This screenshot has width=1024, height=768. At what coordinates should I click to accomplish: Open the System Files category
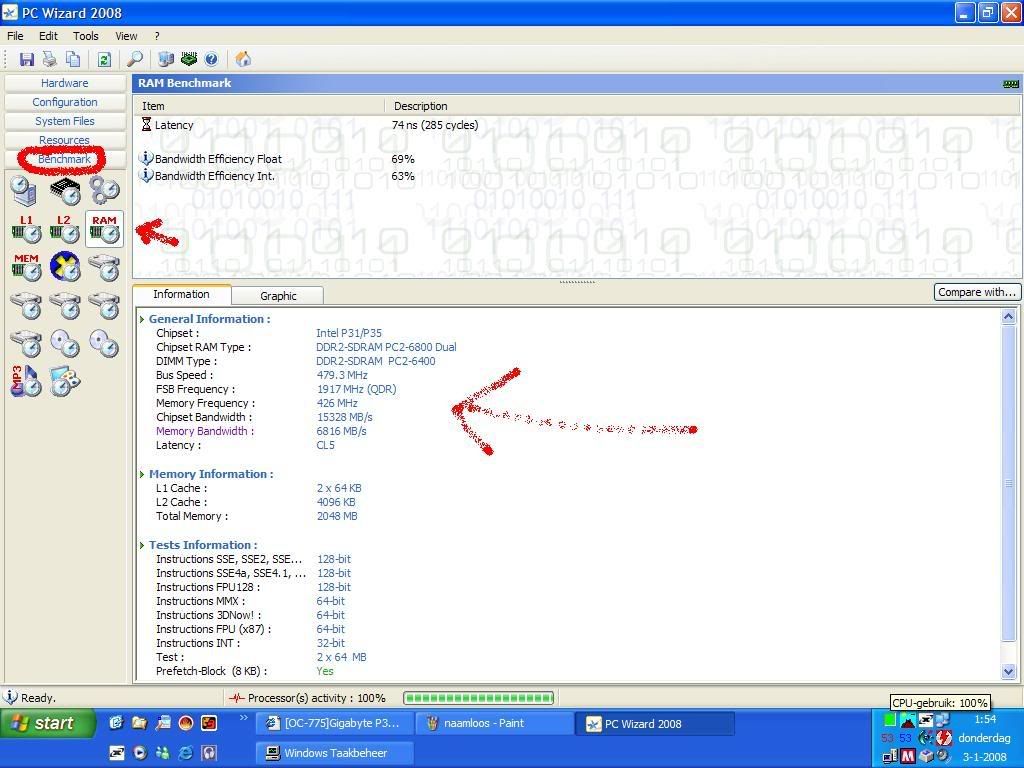[x=65, y=121]
